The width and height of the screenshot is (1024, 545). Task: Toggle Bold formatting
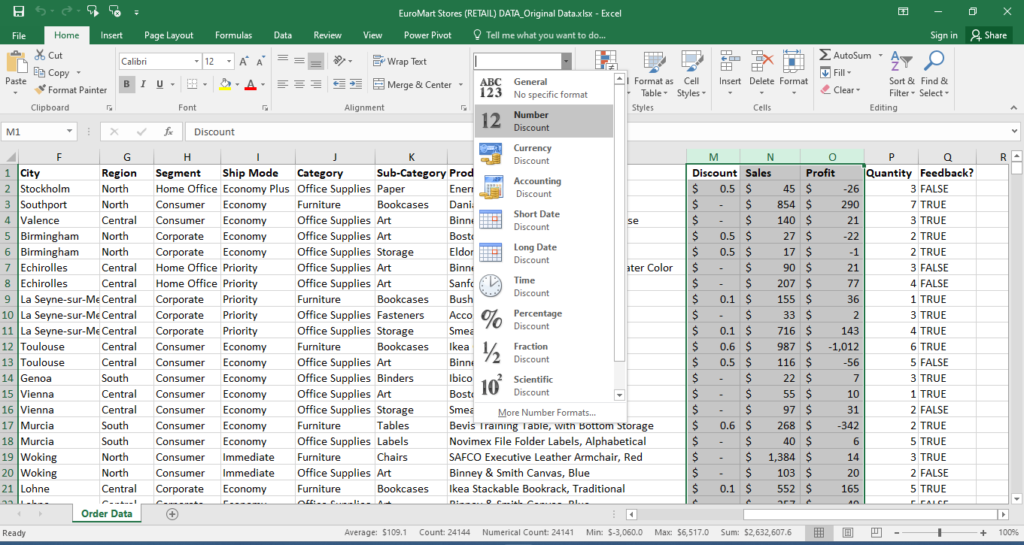point(127,84)
